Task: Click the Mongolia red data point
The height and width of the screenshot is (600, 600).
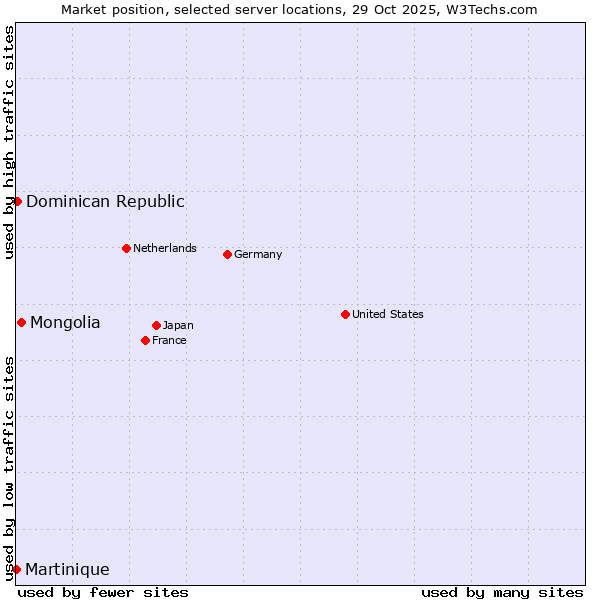Action: point(21,322)
